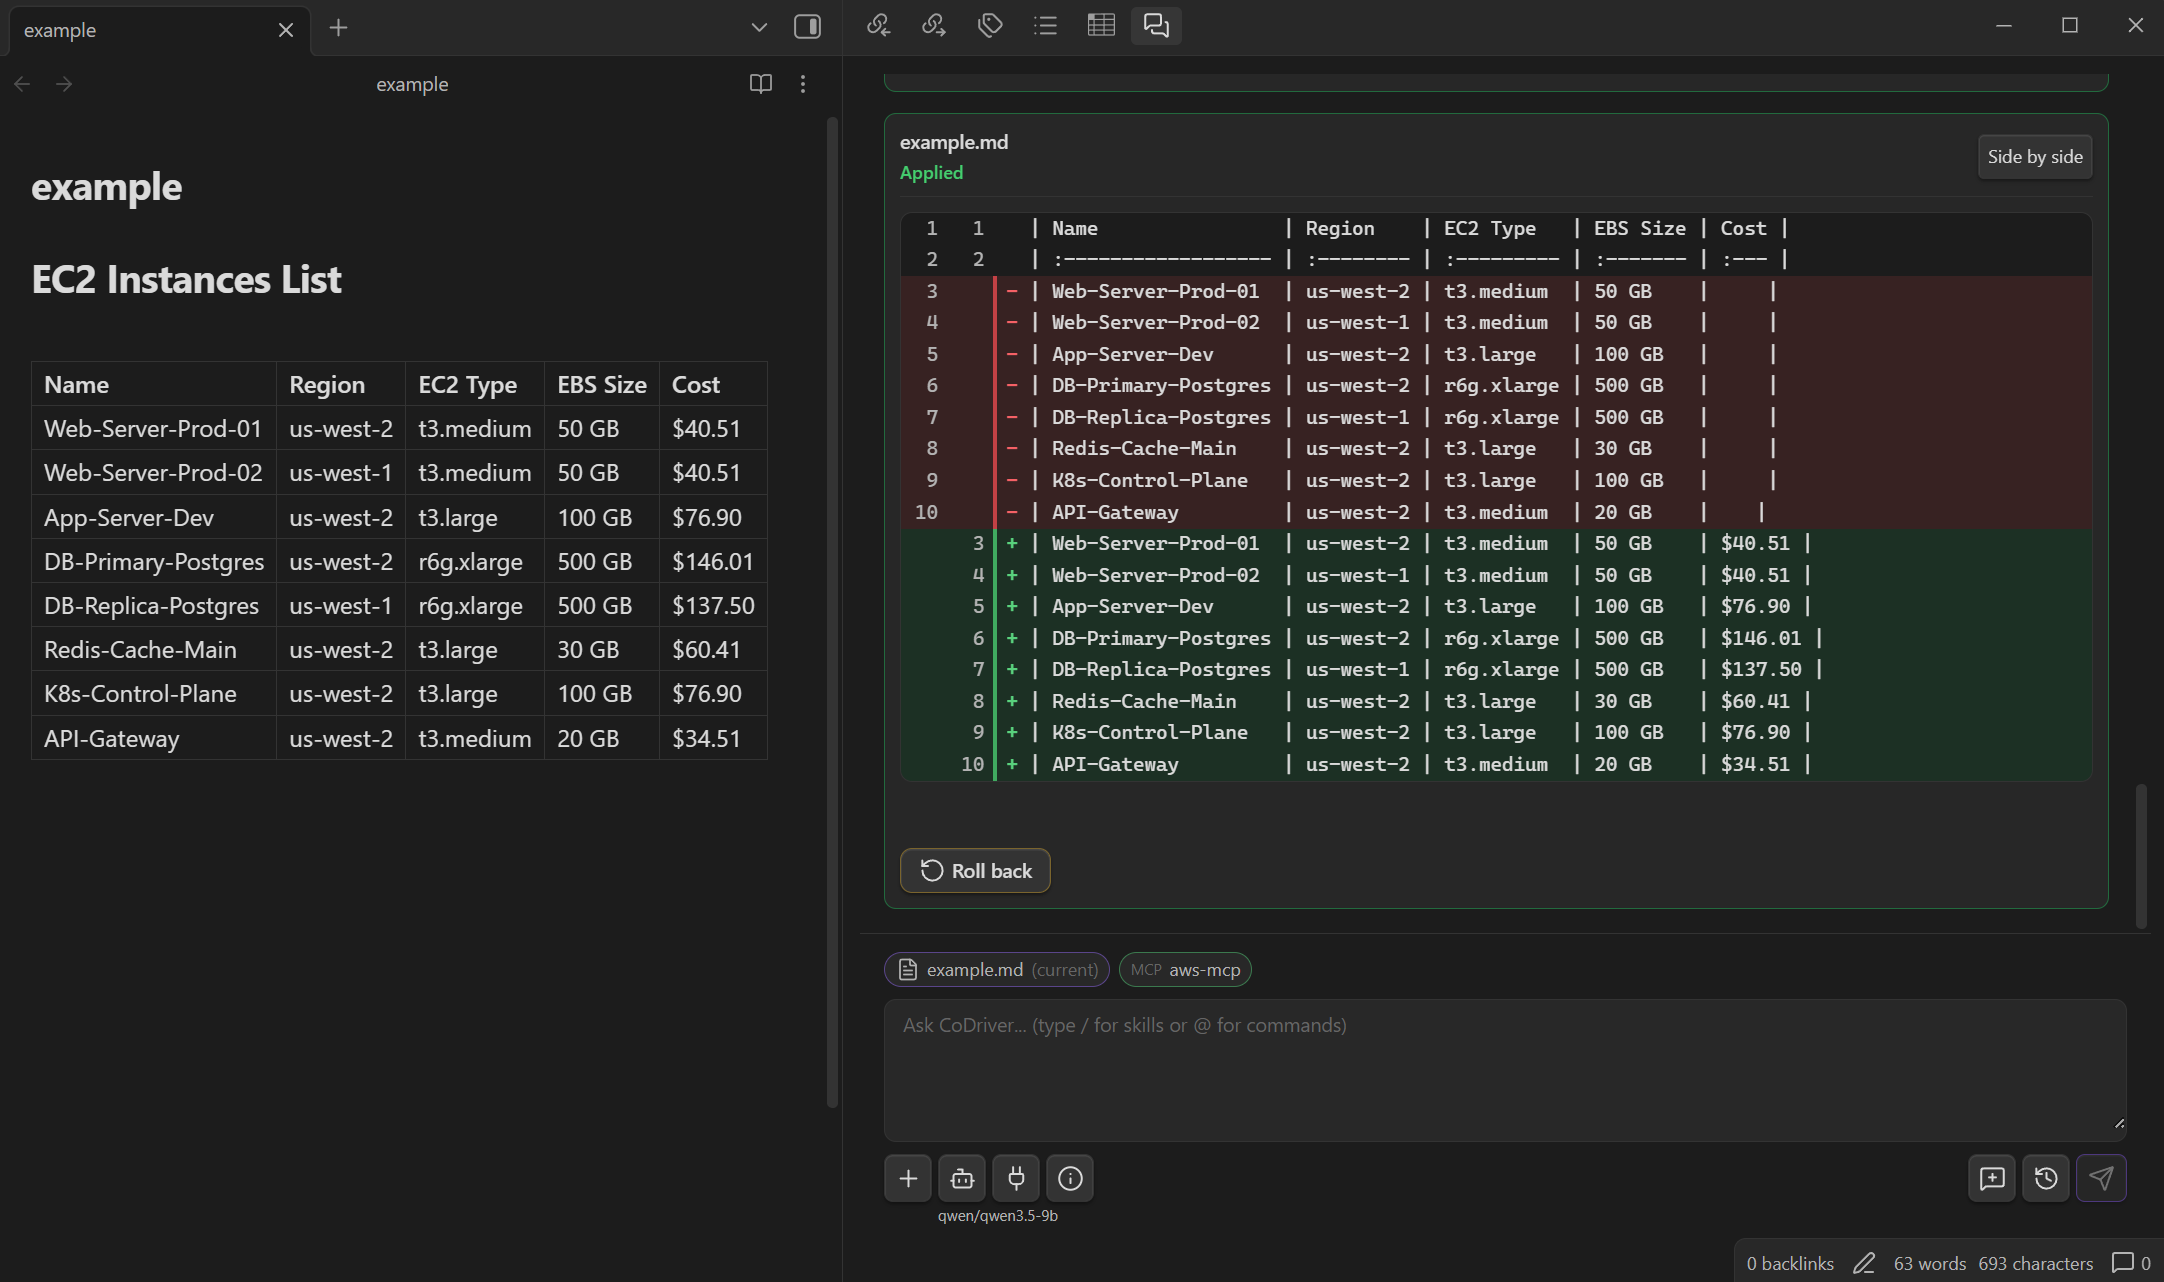The height and width of the screenshot is (1282, 2164).
Task: Click the 63 words status entry
Action: pos(1930,1264)
